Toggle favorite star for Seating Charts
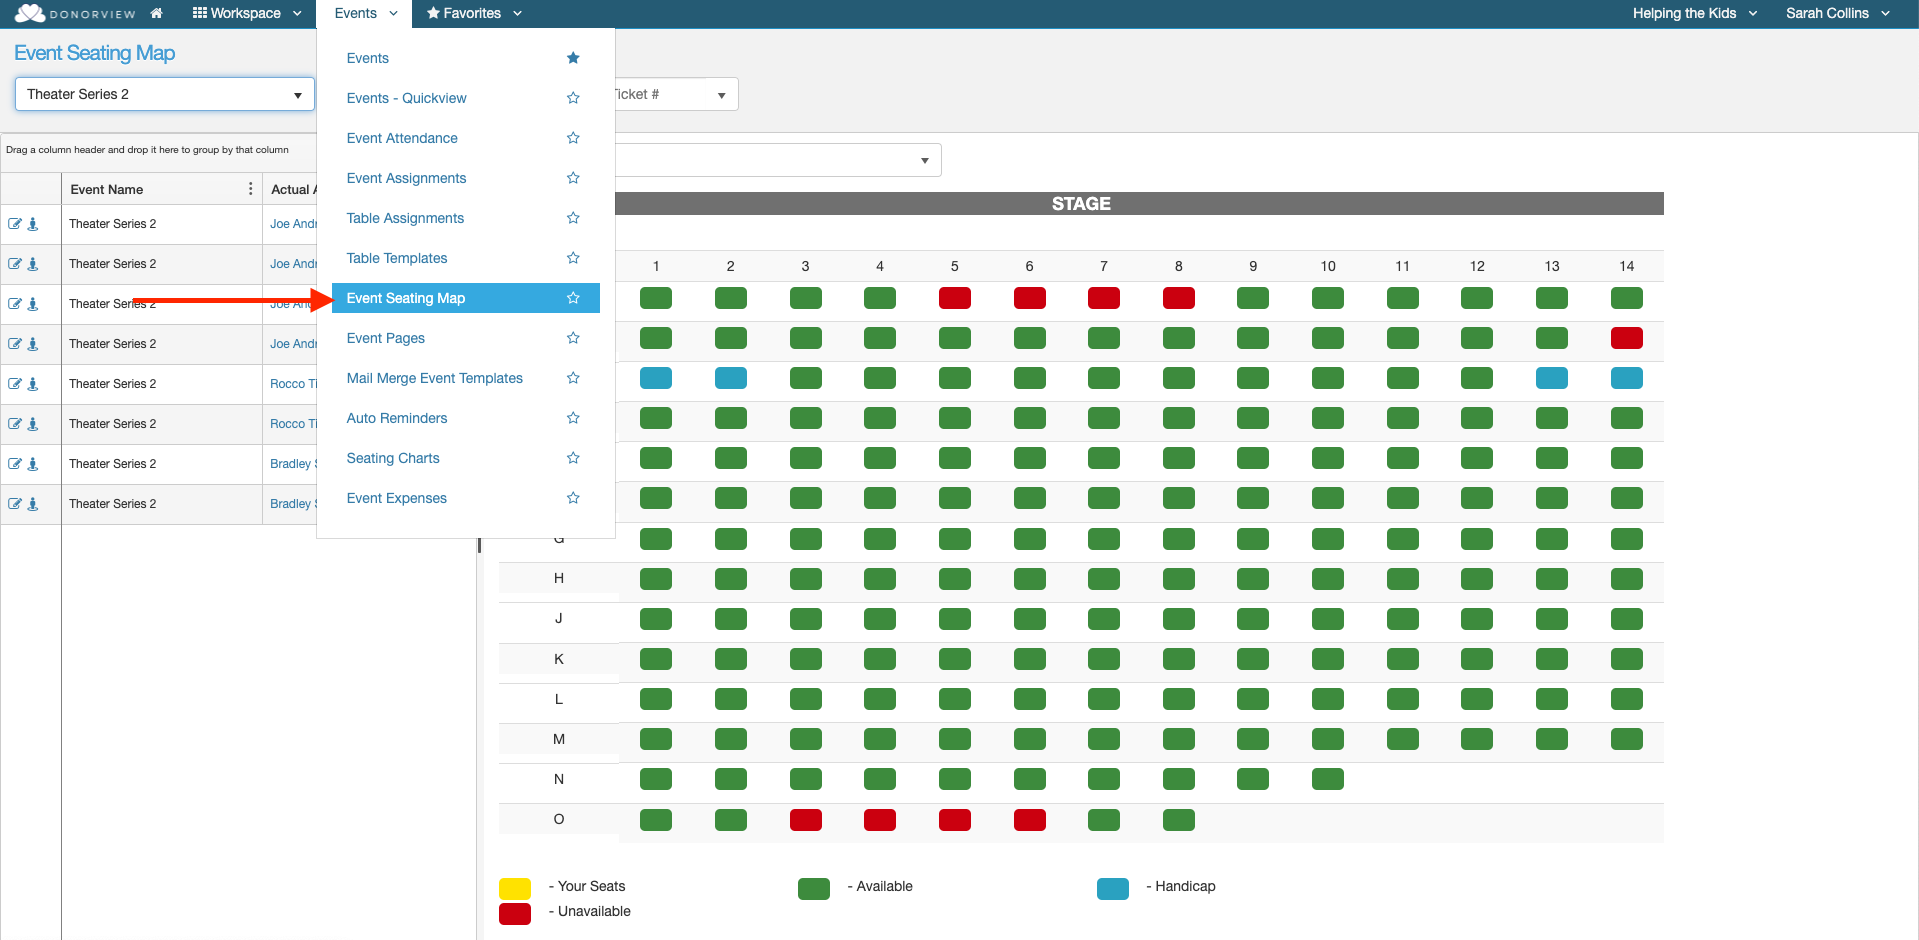The height and width of the screenshot is (940, 1919). point(573,458)
